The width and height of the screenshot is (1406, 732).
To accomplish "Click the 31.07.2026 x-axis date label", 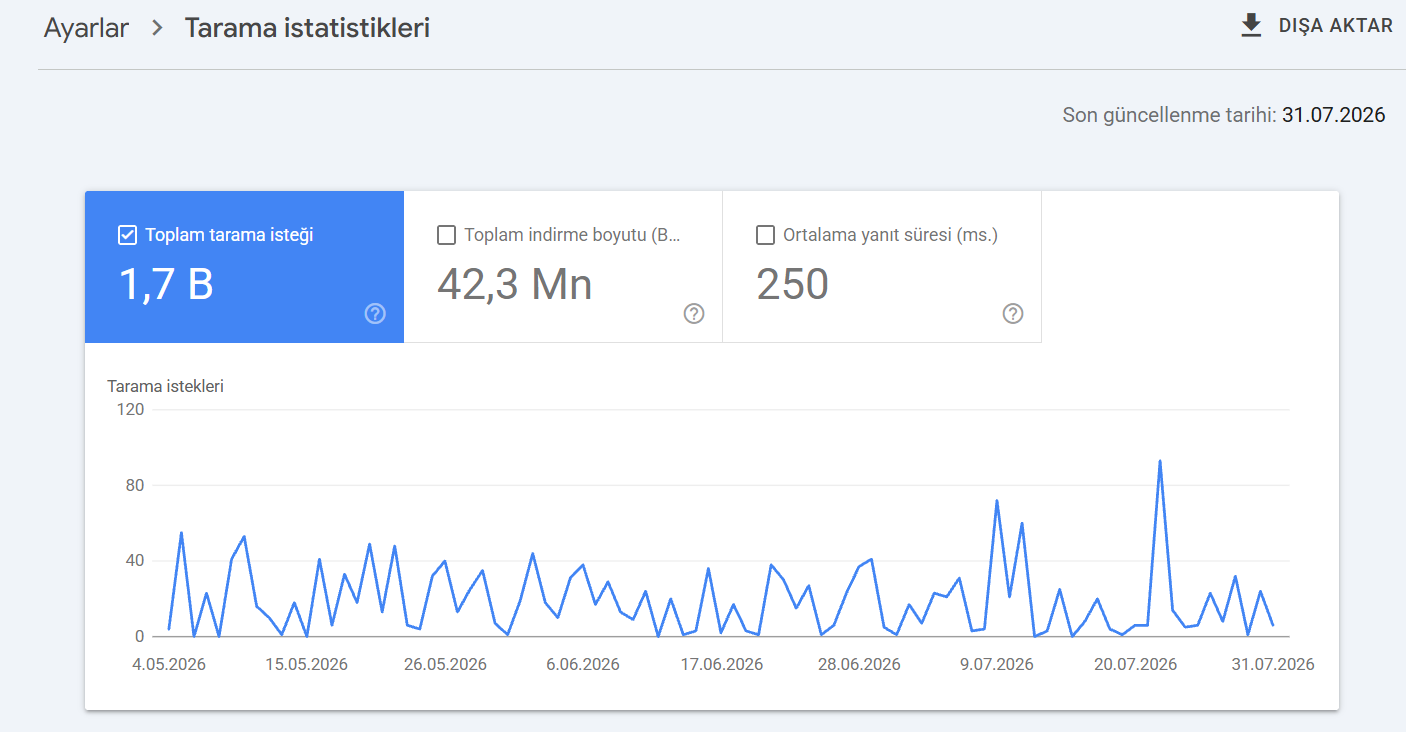I will pos(1272,664).
